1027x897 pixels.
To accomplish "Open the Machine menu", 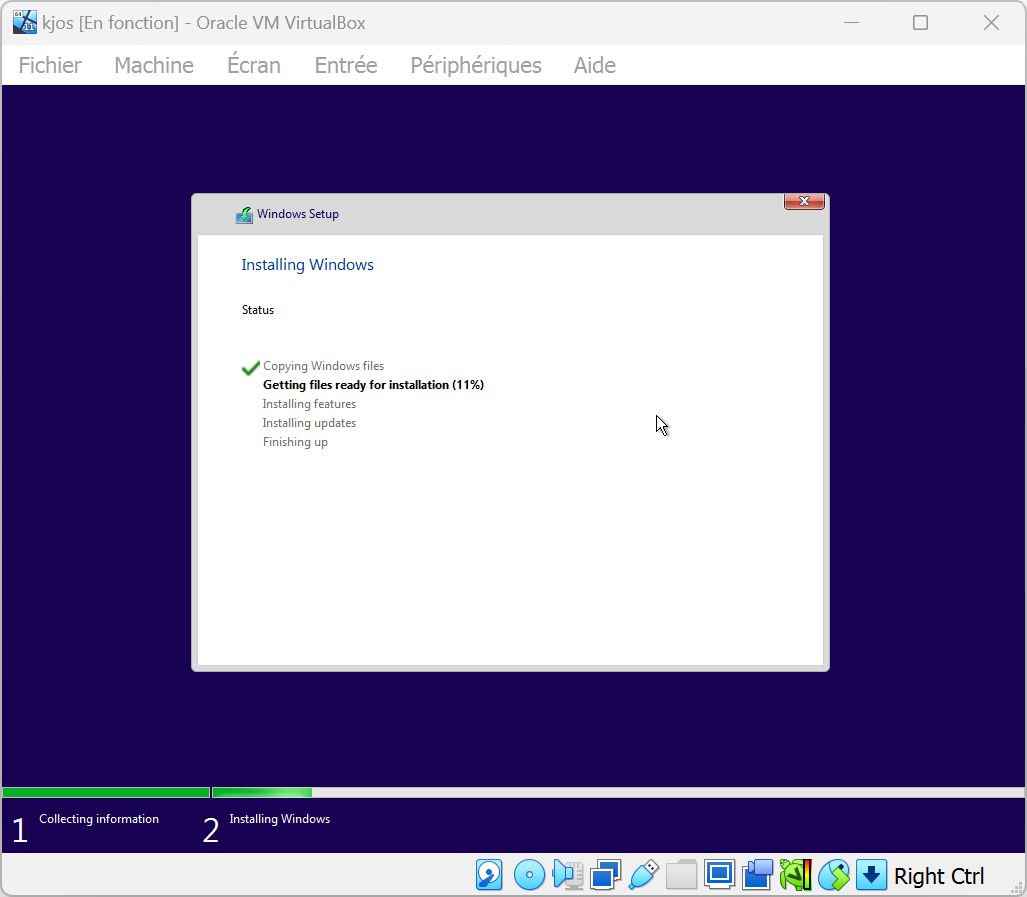I will [x=154, y=65].
